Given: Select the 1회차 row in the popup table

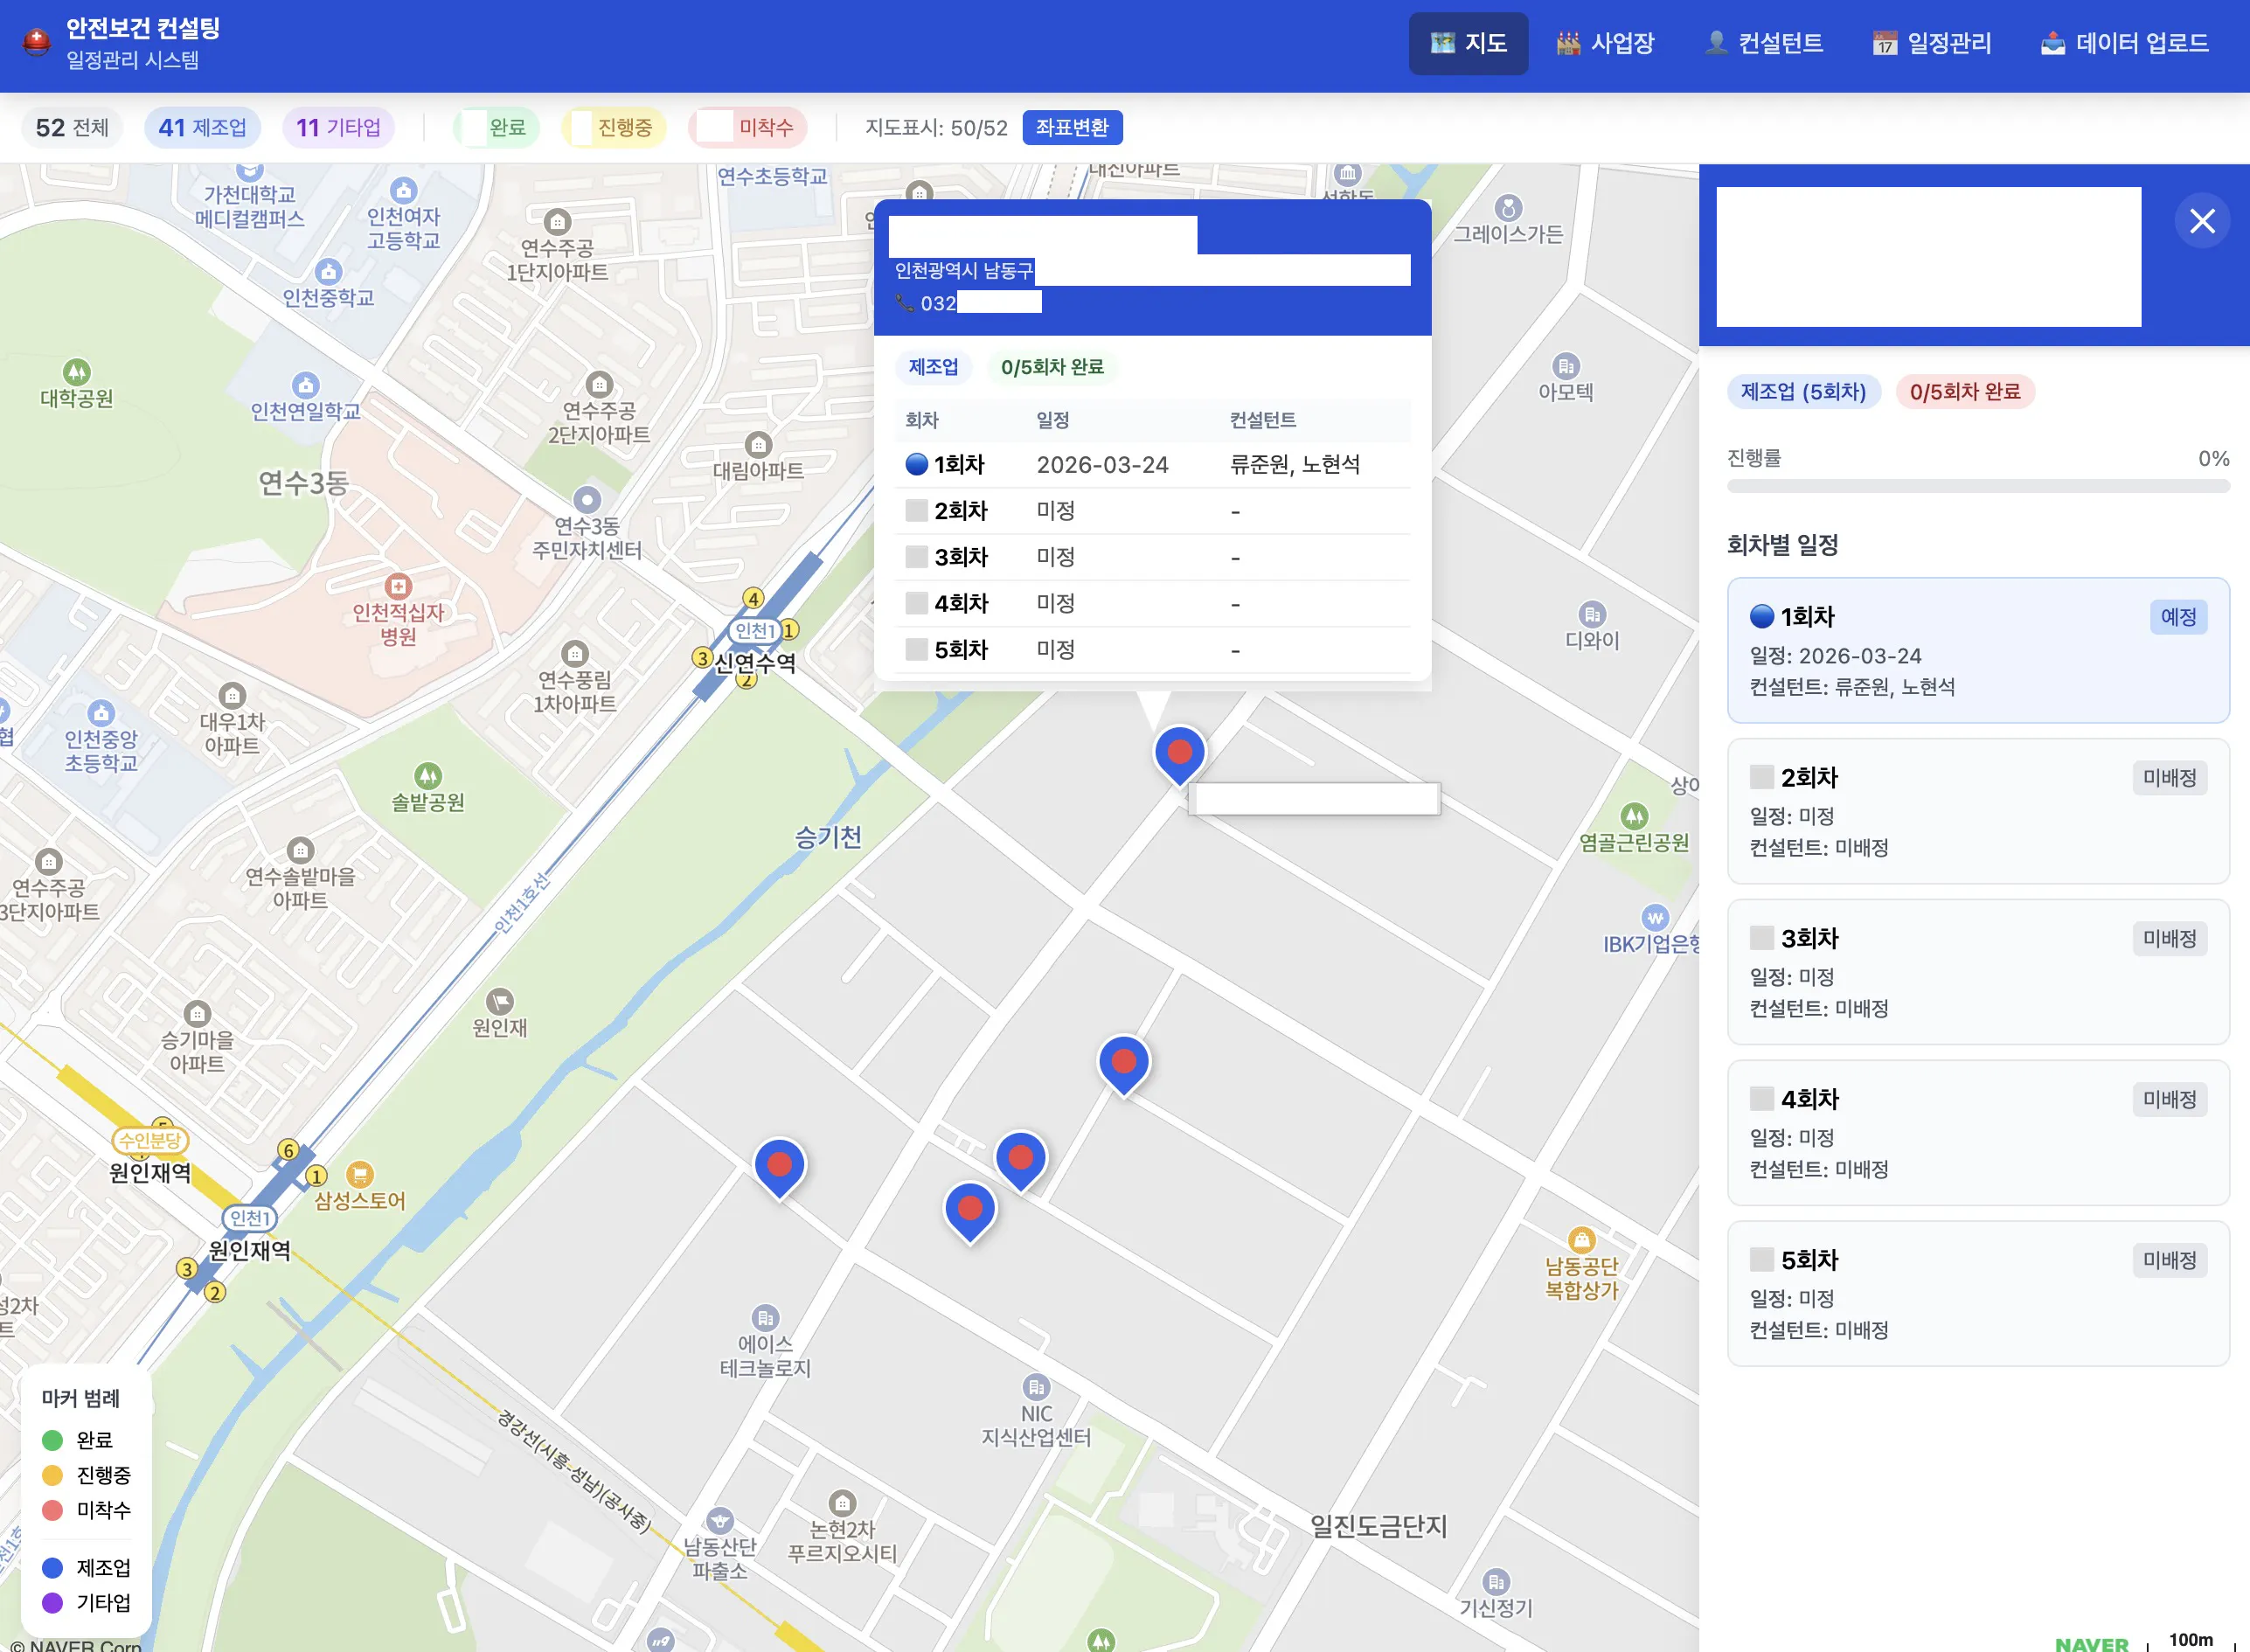Looking at the screenshot, I should point(1152,465).
